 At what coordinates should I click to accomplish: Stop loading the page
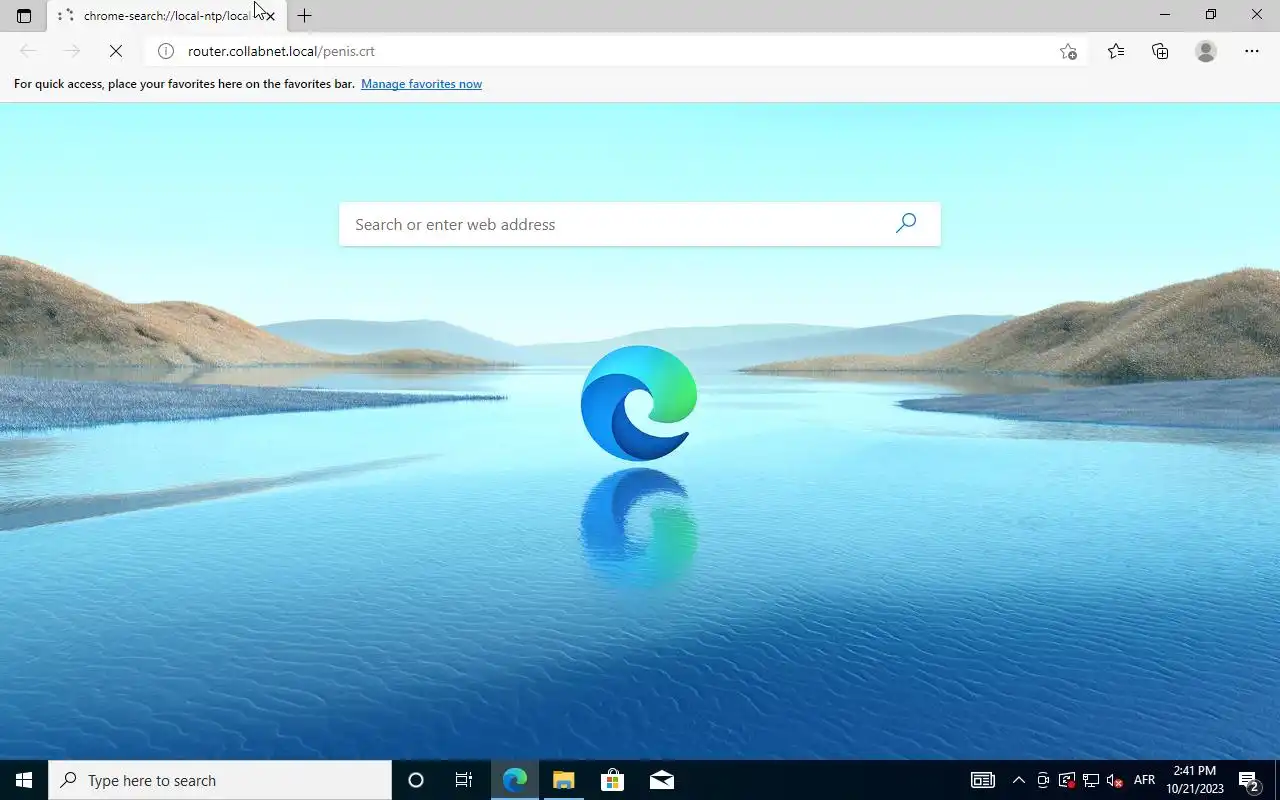(116, 51)
